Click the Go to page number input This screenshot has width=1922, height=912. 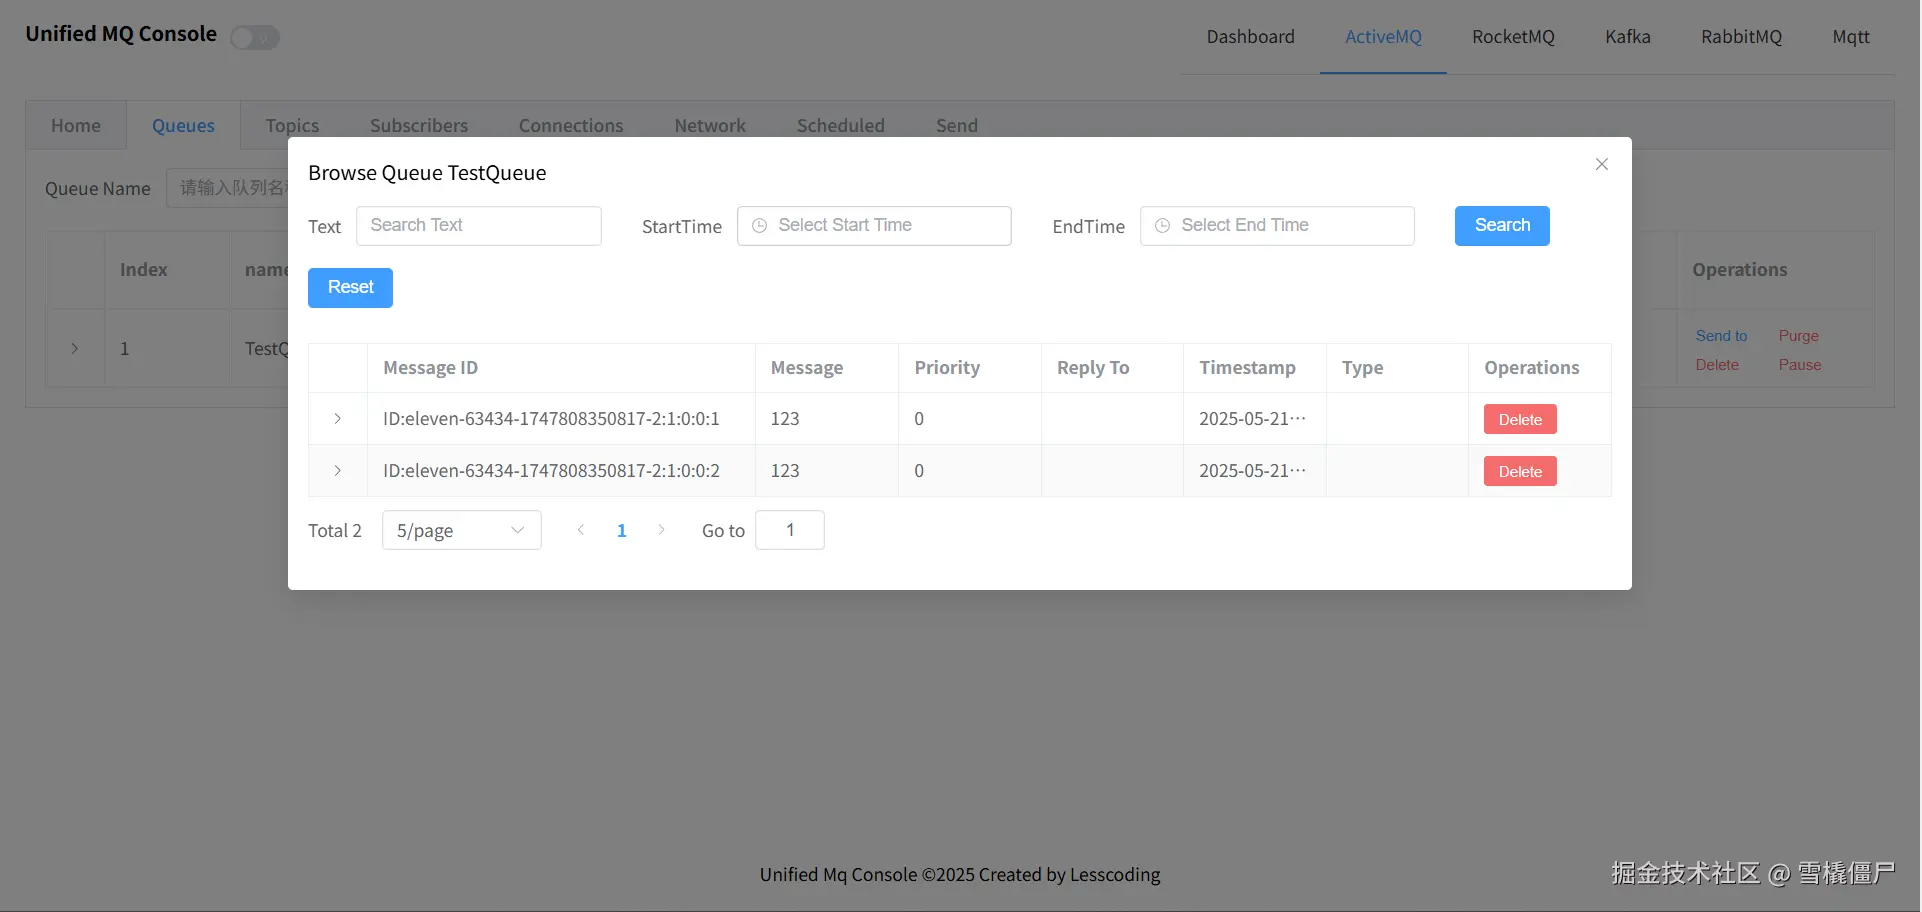[790, 530]
